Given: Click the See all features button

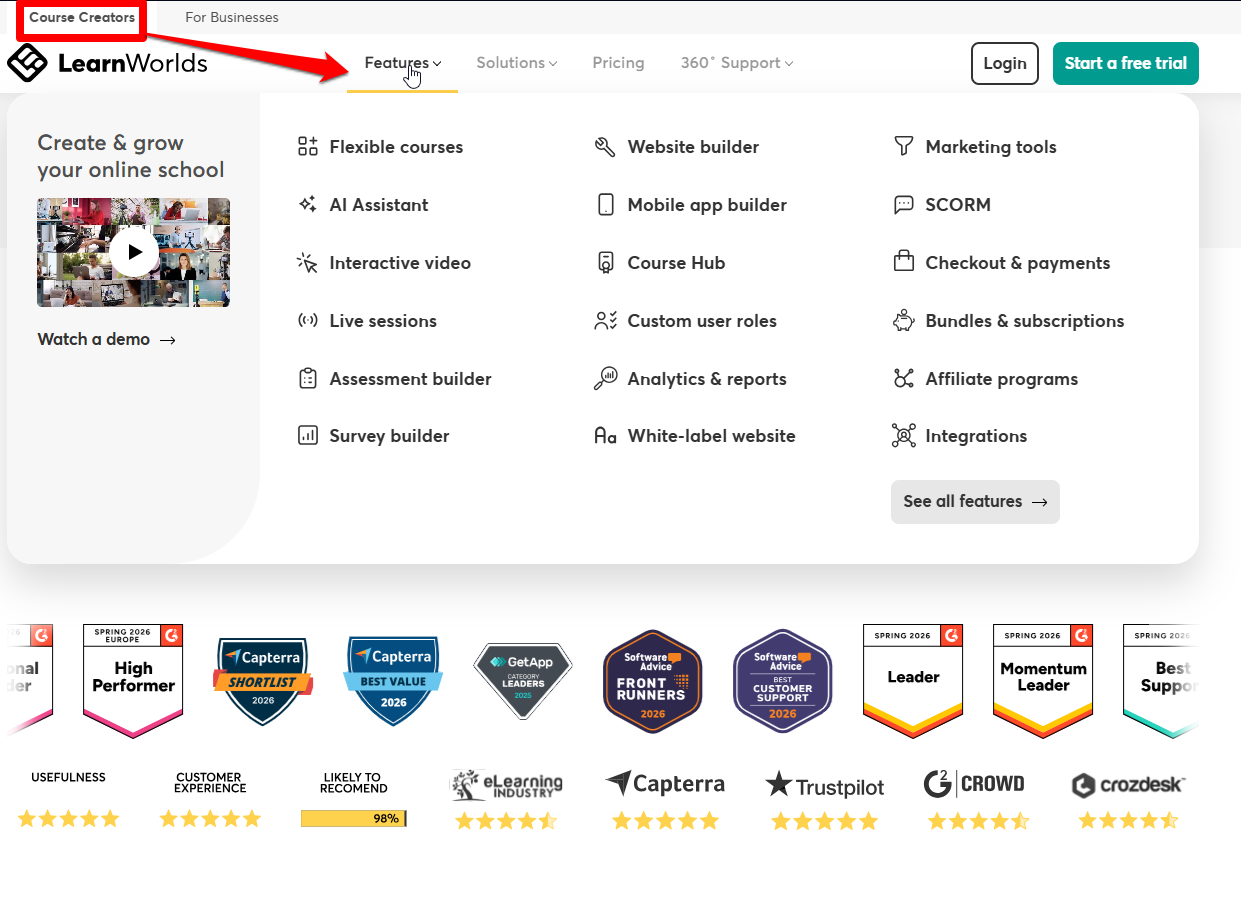Looking at the screenshot, I should 975,502.
